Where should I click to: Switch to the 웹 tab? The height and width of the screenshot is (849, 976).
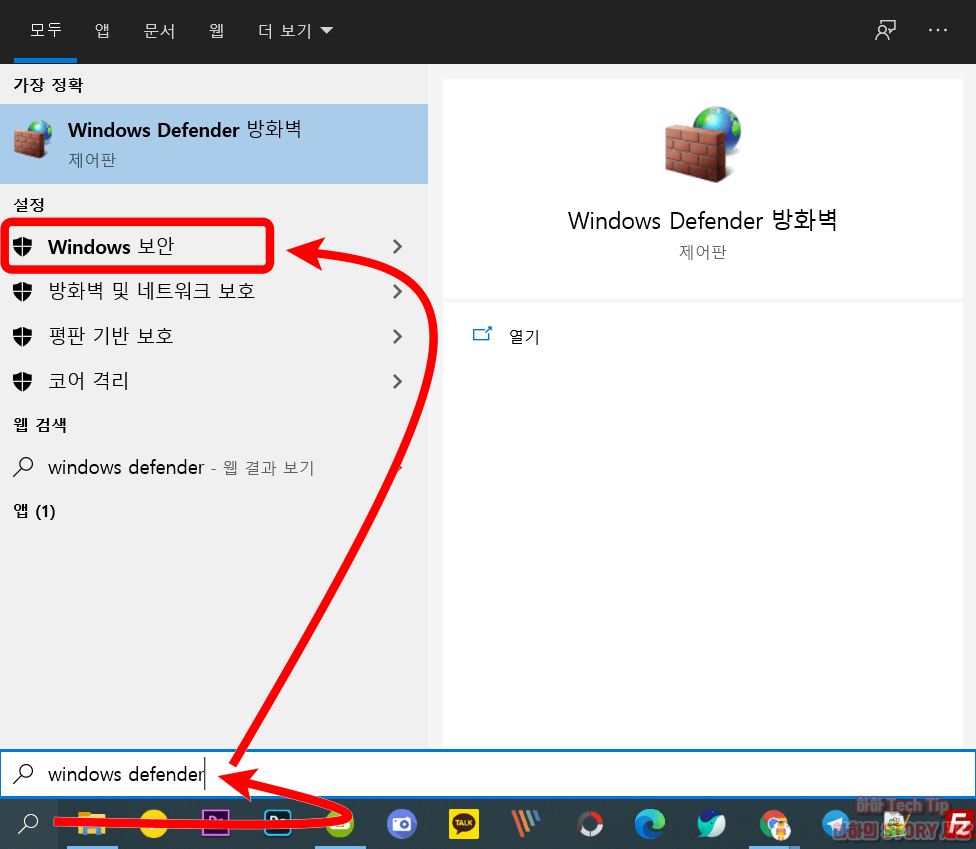pos(216,30)
